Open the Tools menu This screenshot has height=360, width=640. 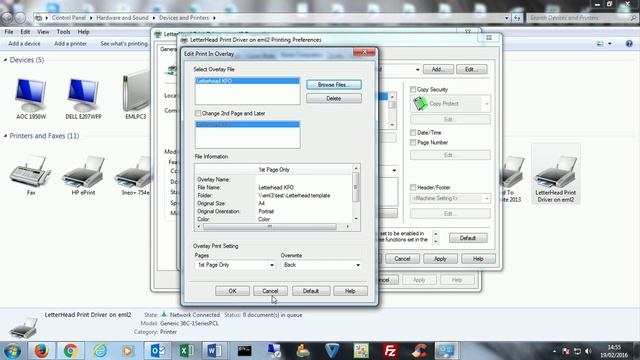pyautogui.click(x=63, y=32)
